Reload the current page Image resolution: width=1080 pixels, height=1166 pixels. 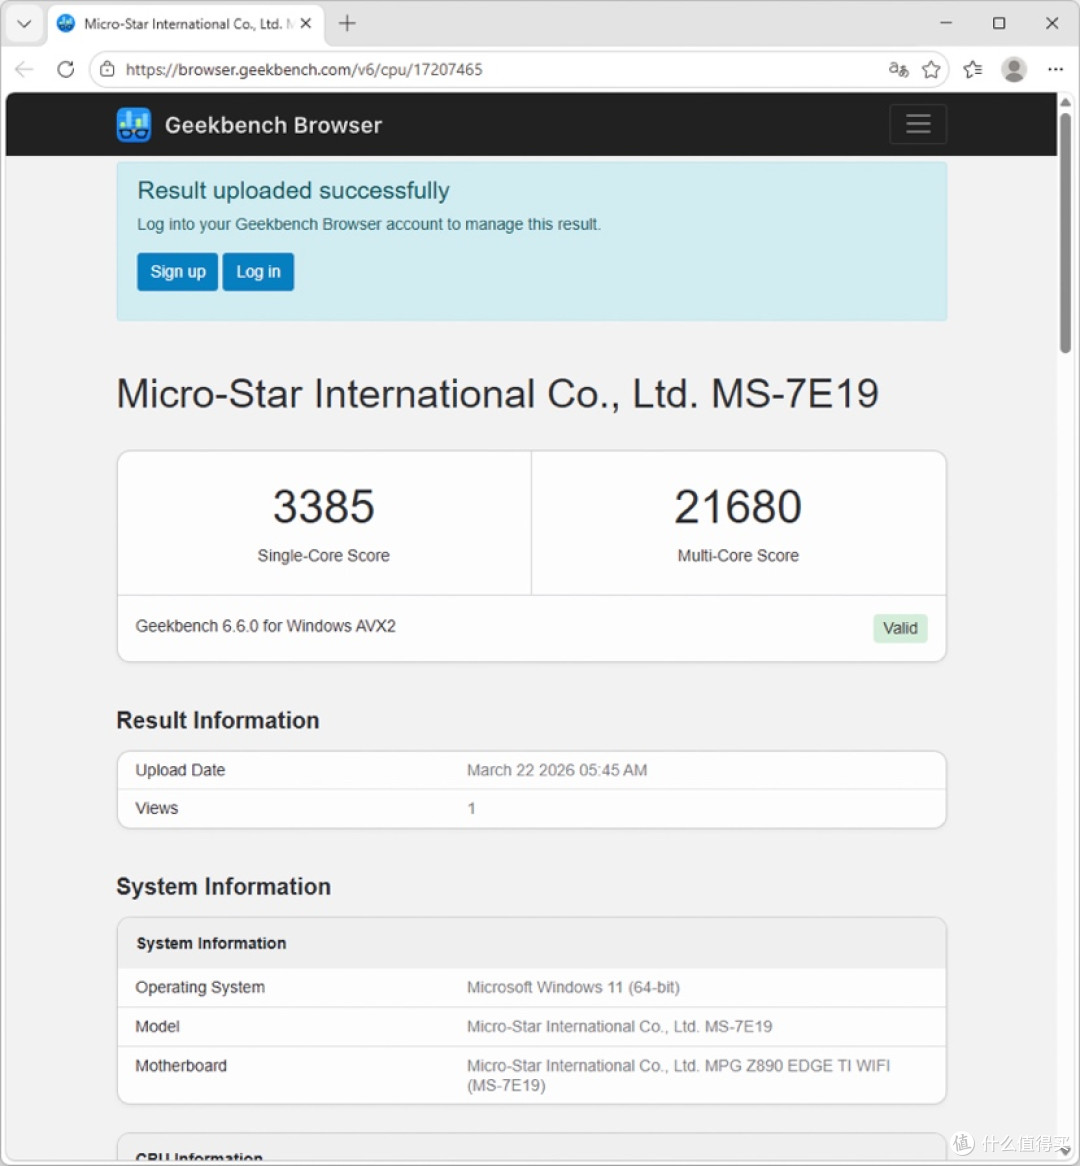pyautogui.click(x=65, y=69)
